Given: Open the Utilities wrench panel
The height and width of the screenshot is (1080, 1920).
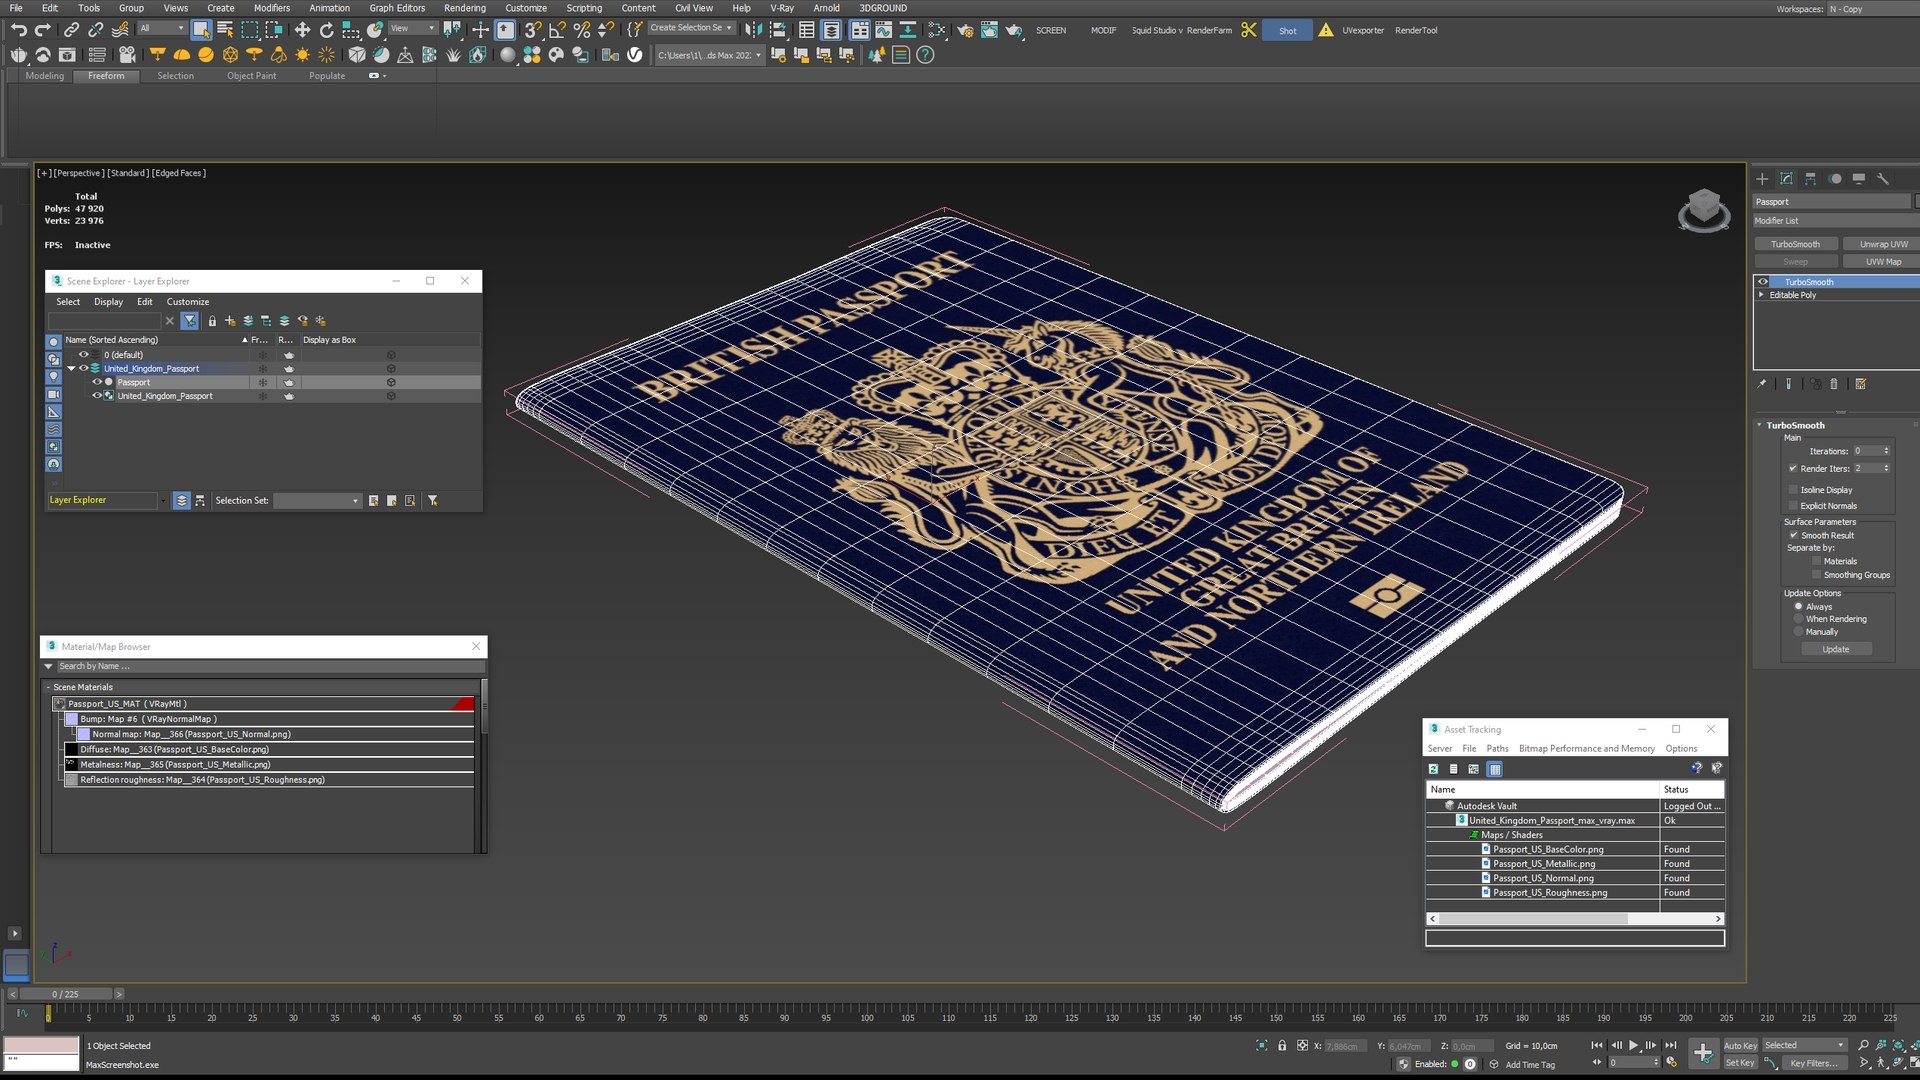Looking at the screenshot, I should (1883, 179).
